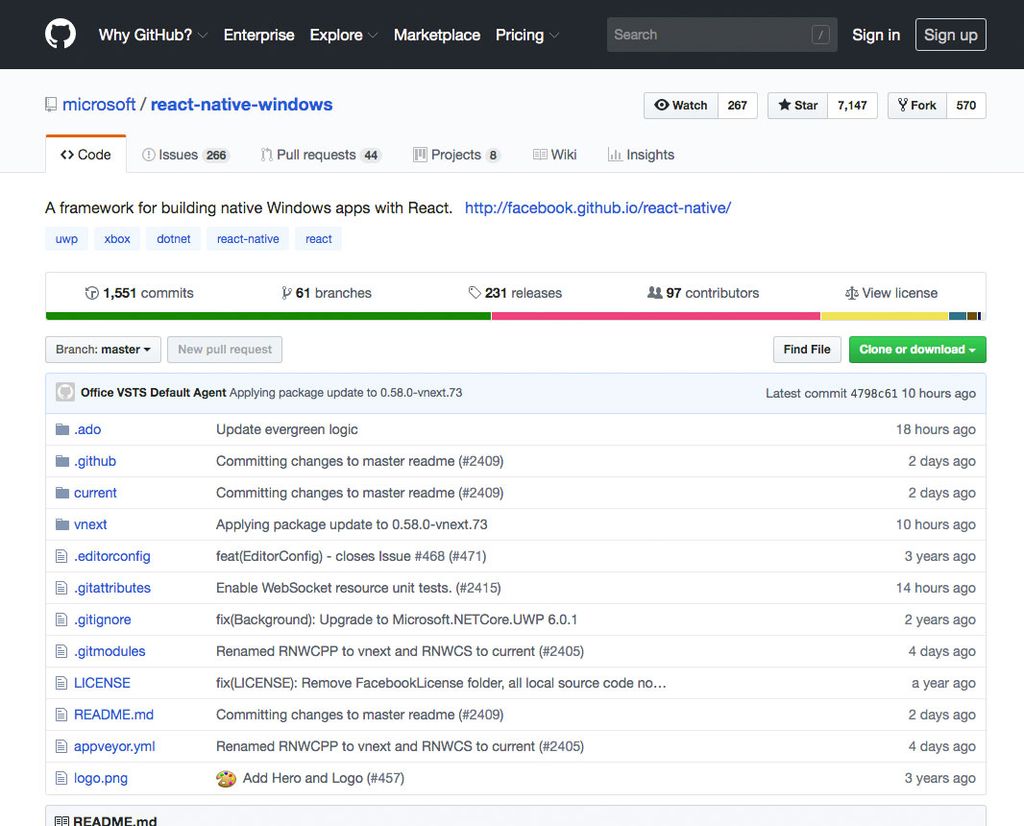Switch to the Pull requests tab
This screenshot has height=826, width=1024.
pyautogui.click(x=319, y=154)
